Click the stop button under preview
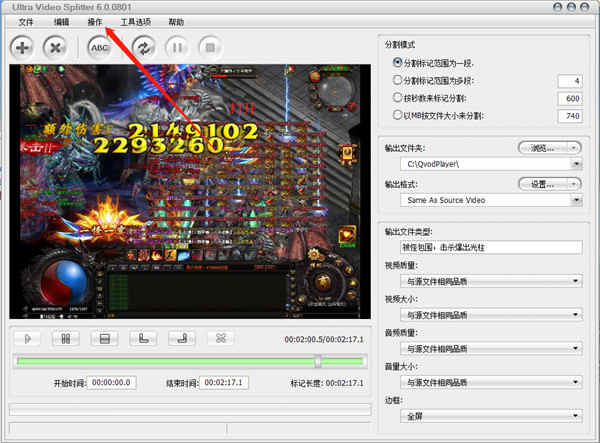 pos(104,339)
